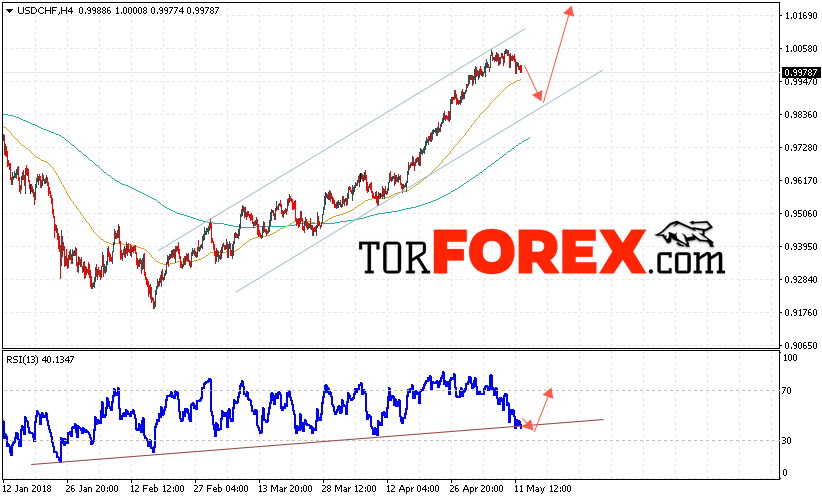Click the 0.97280 price scale value
This screenshot has height=500, width=822.
(x=801, y=148)
